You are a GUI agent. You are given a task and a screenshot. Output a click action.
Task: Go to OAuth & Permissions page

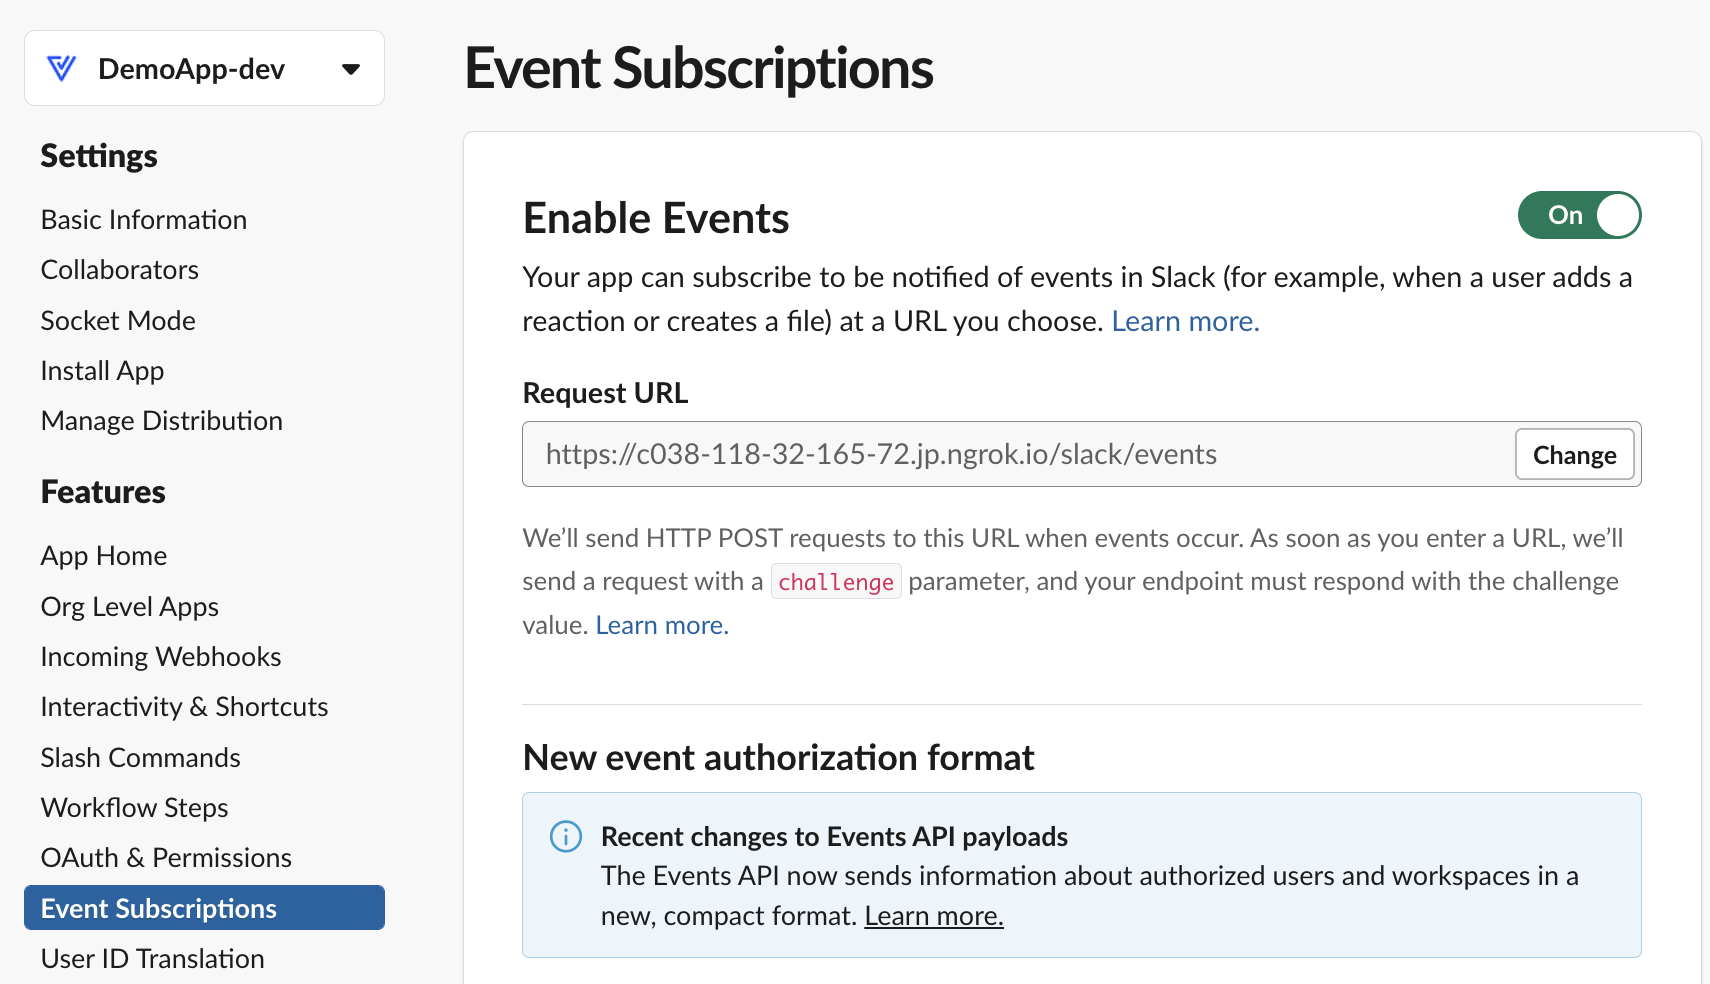pos(167,858)
